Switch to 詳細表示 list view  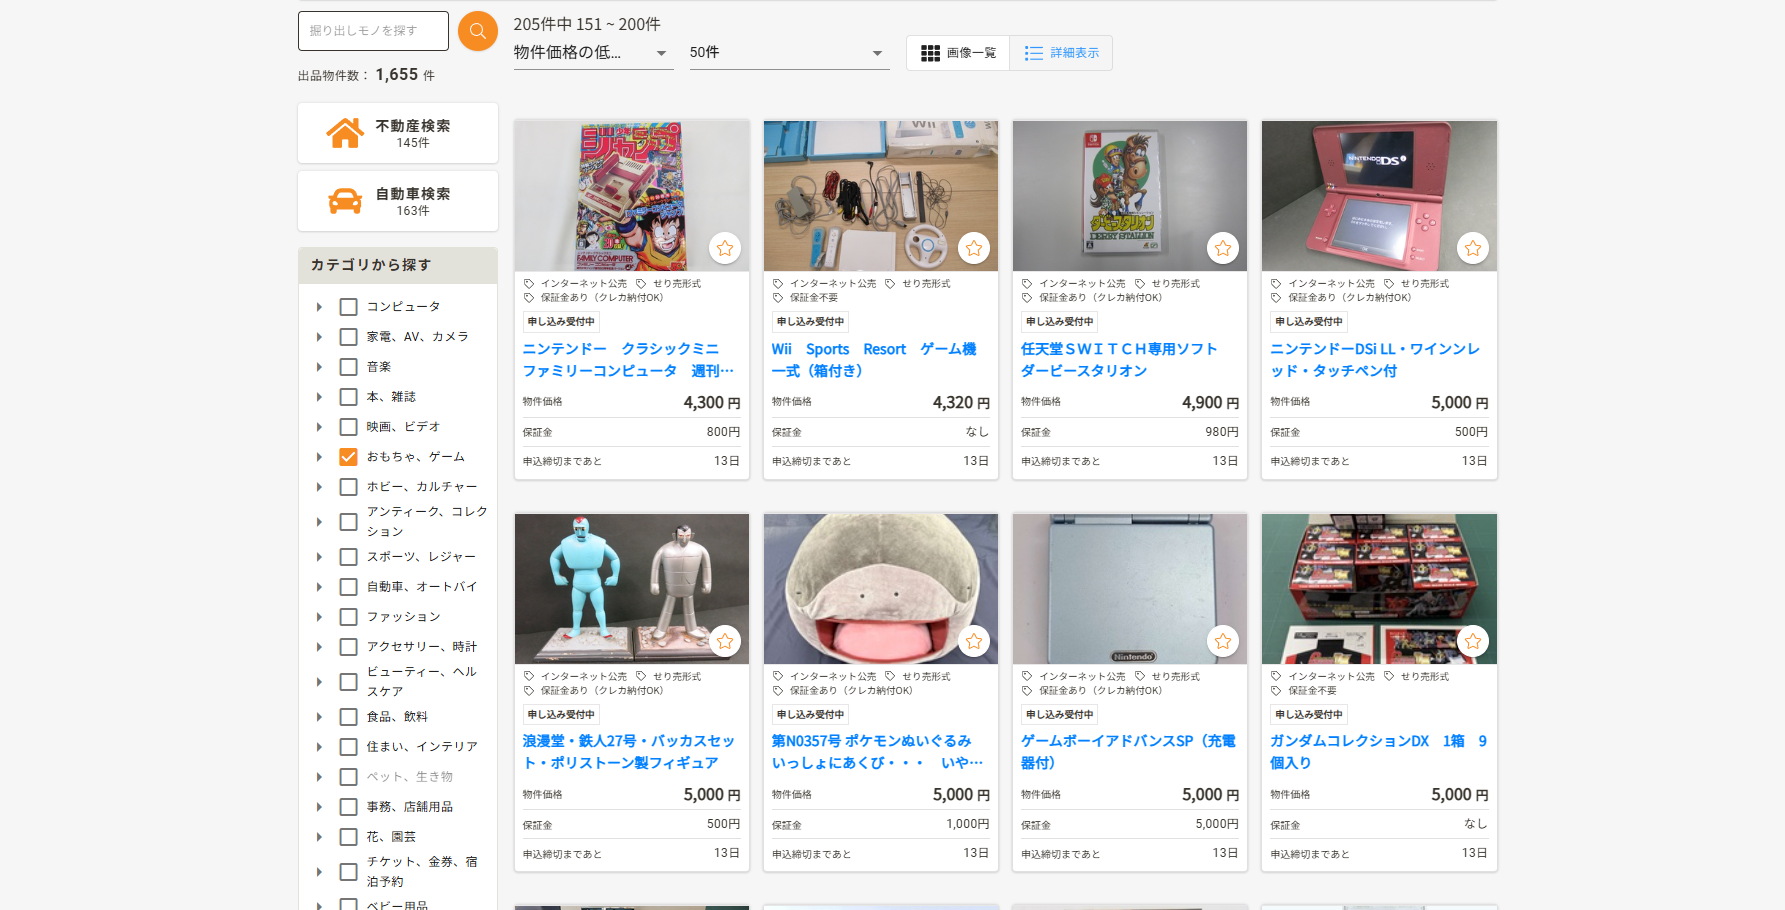(x=1061, y=53)
